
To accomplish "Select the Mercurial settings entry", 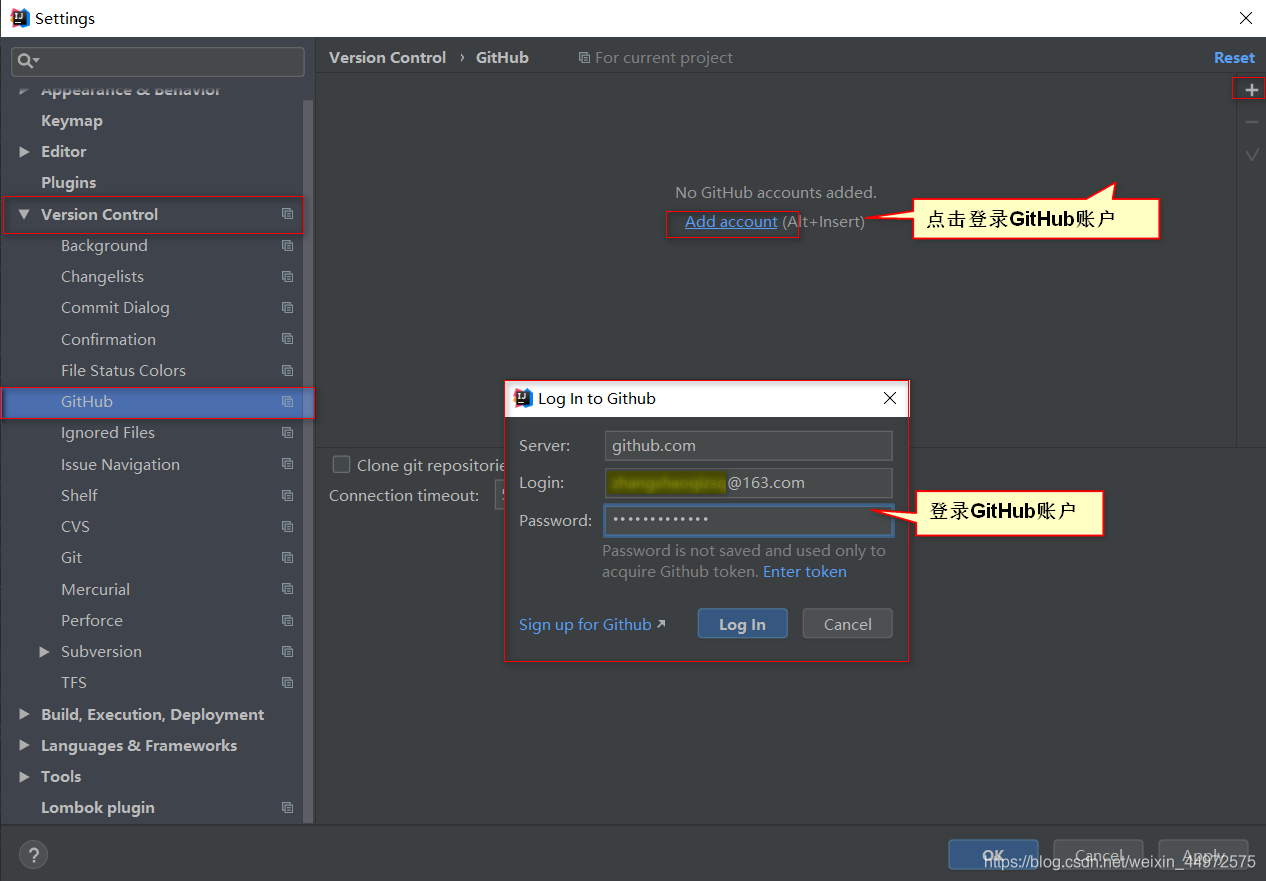I will (x=95, y=589).
